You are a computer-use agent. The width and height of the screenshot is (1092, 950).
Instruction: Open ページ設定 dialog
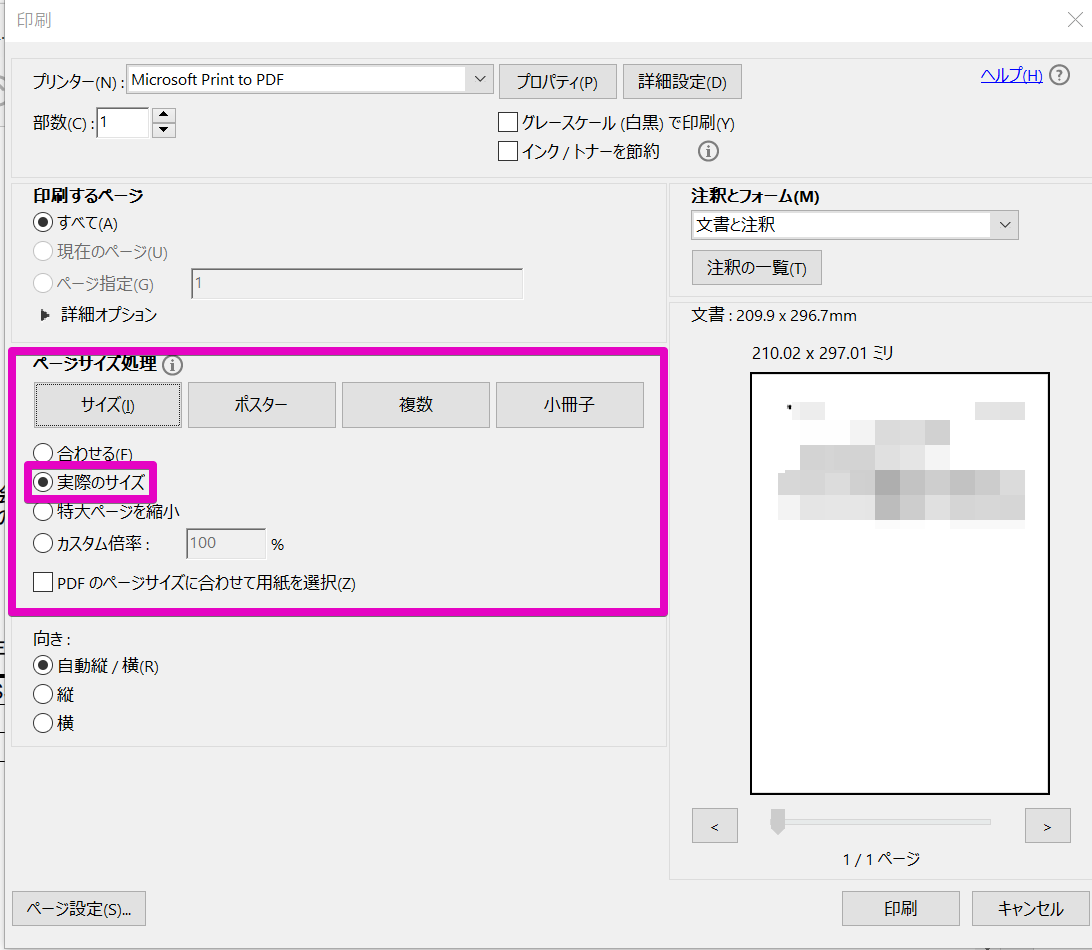coord(79,909)
